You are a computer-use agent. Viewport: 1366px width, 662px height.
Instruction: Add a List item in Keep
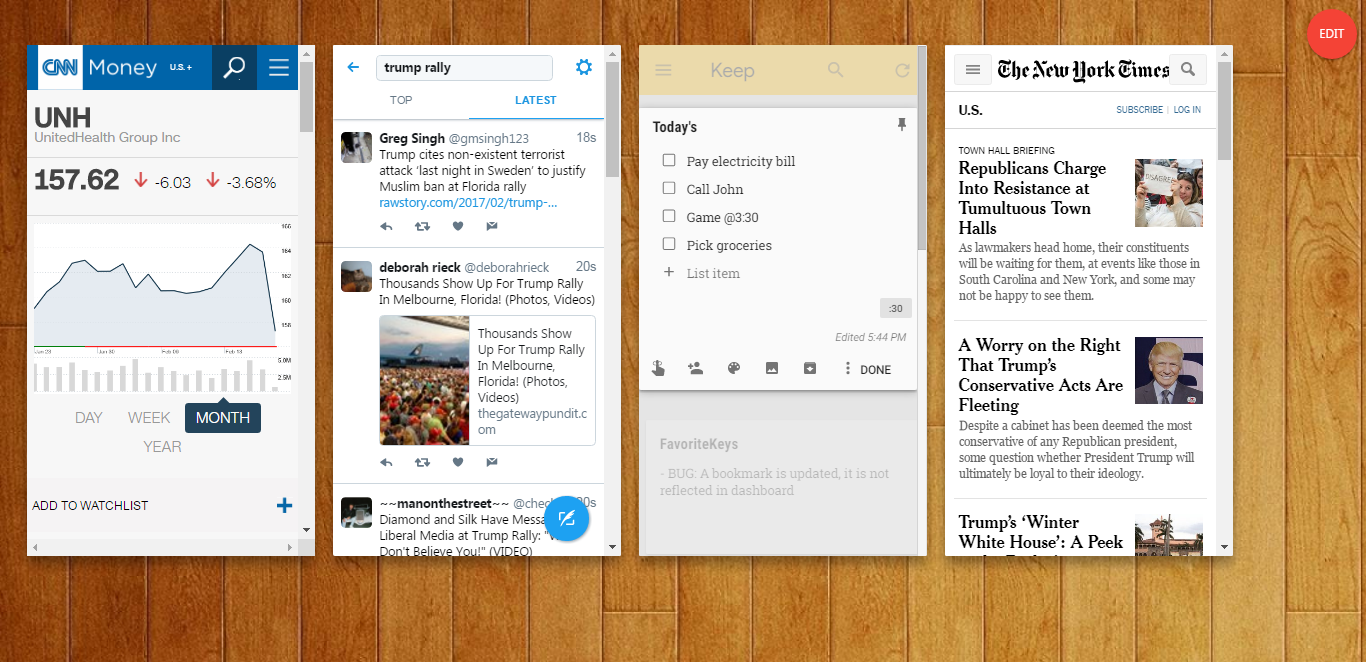tap(713, 273)
